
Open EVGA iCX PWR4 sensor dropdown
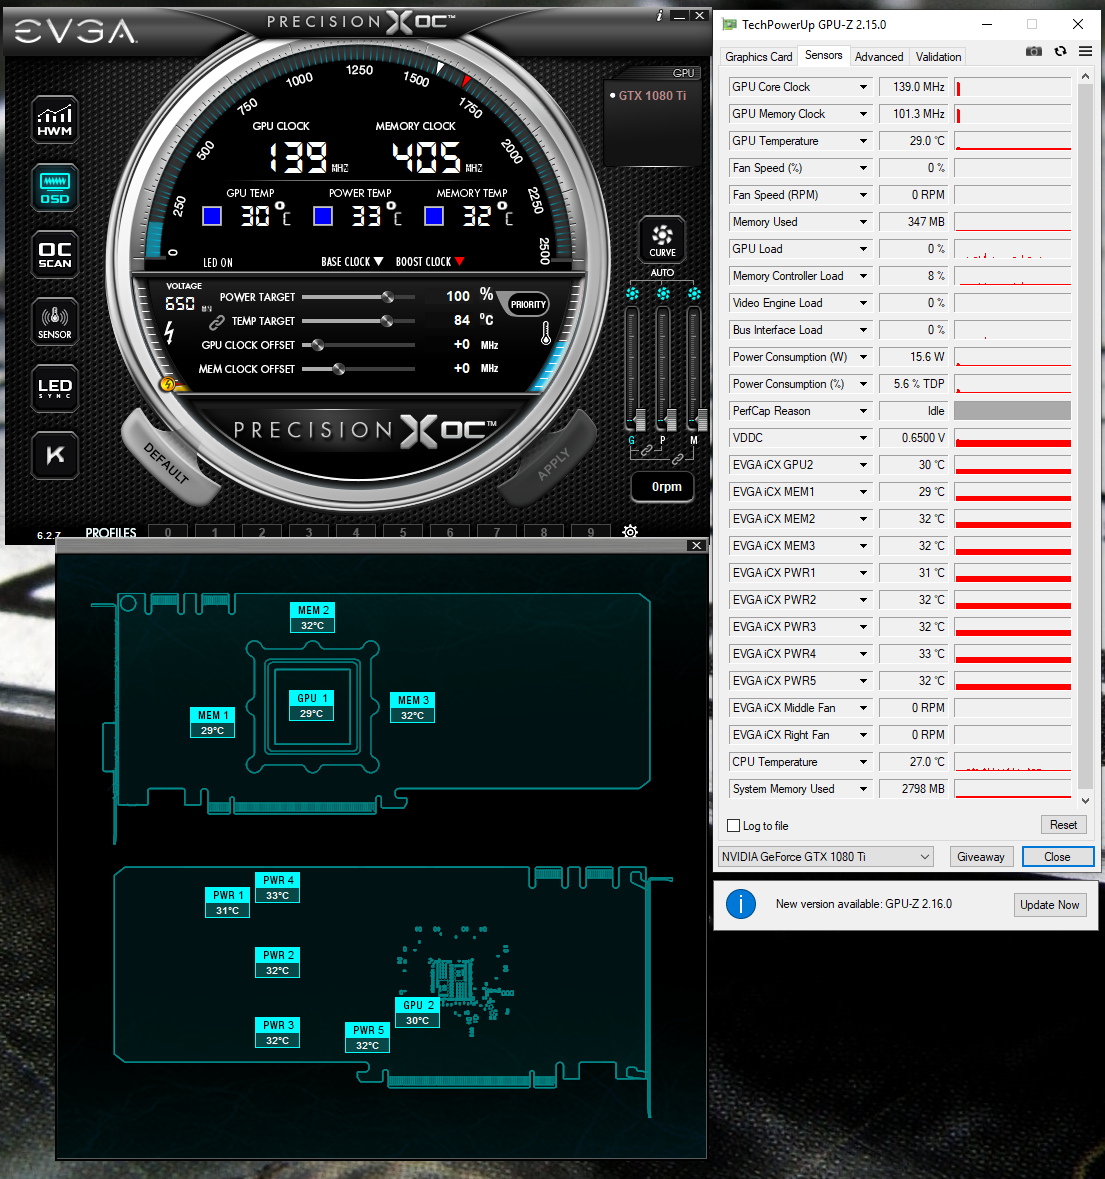tap(863, 654)
